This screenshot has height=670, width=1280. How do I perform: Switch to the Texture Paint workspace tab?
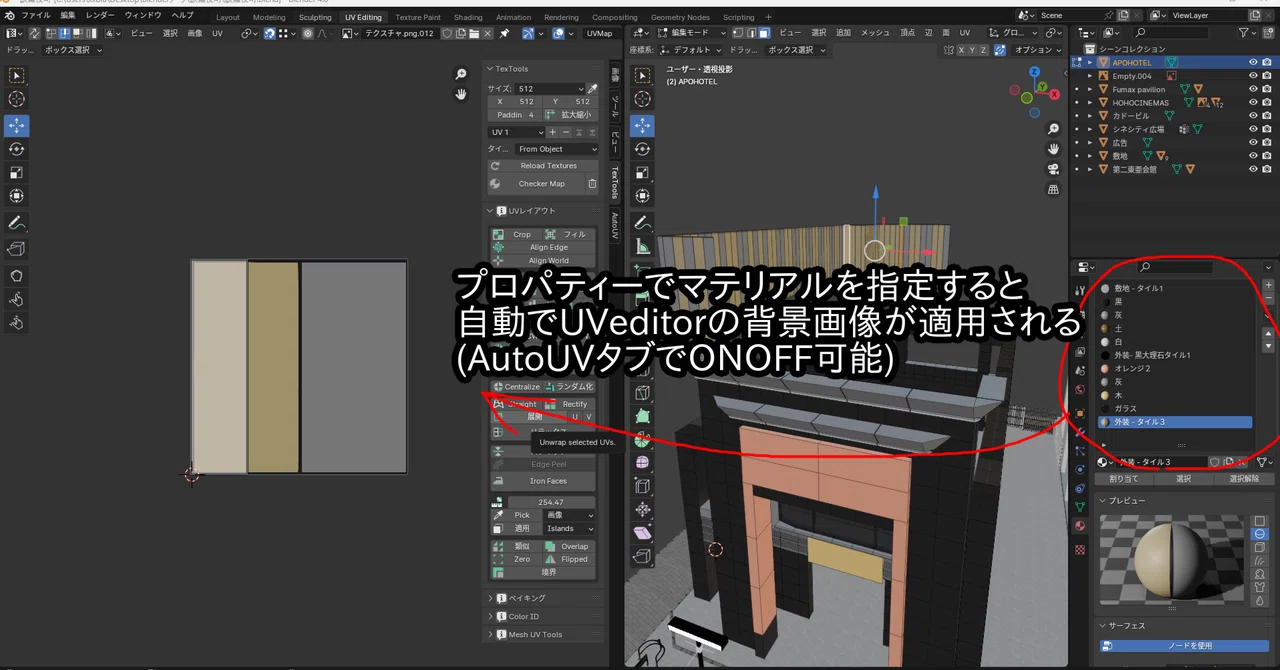pos(417,17)
